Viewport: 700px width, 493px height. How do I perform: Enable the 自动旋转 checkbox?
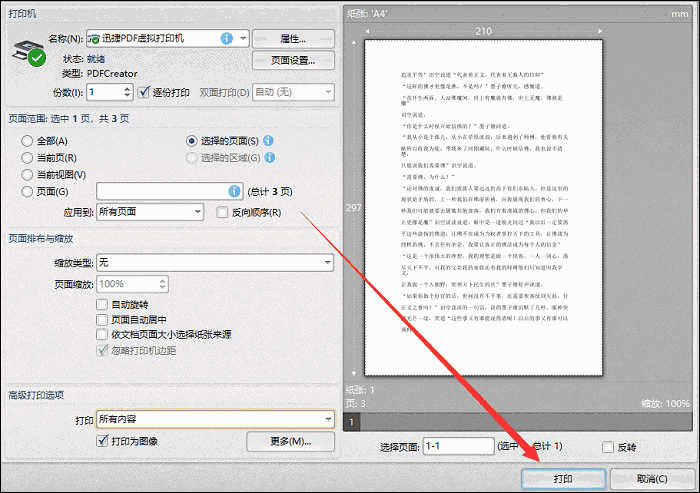point(102,305)
